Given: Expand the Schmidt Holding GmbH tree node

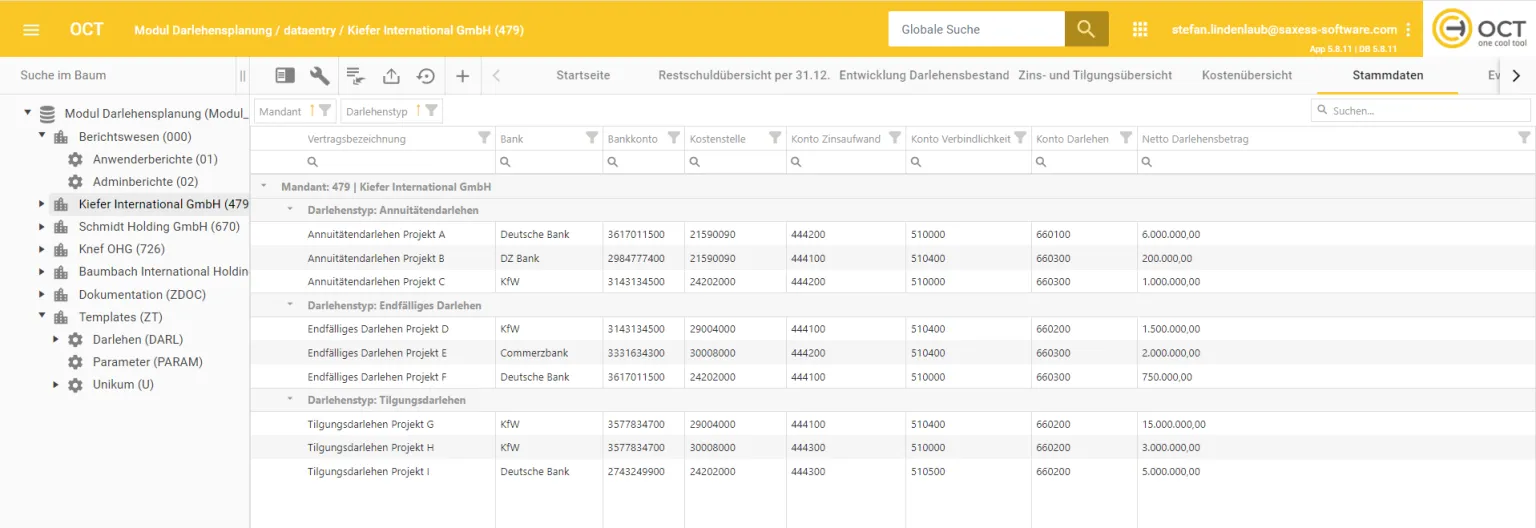Looking at the screenshot, I should [x=42, y=227].
